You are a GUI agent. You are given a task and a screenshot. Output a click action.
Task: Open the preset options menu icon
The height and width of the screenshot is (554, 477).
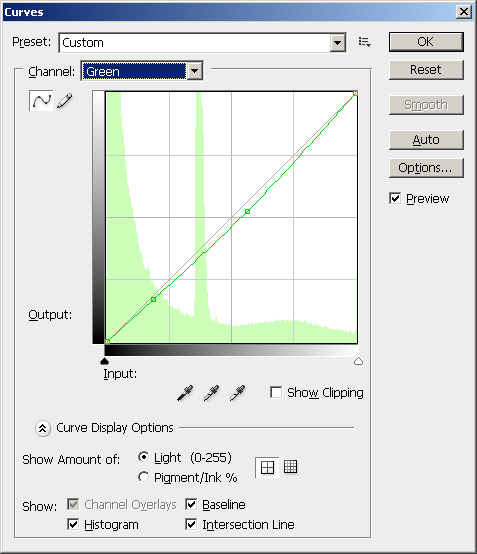coord(364,42)
